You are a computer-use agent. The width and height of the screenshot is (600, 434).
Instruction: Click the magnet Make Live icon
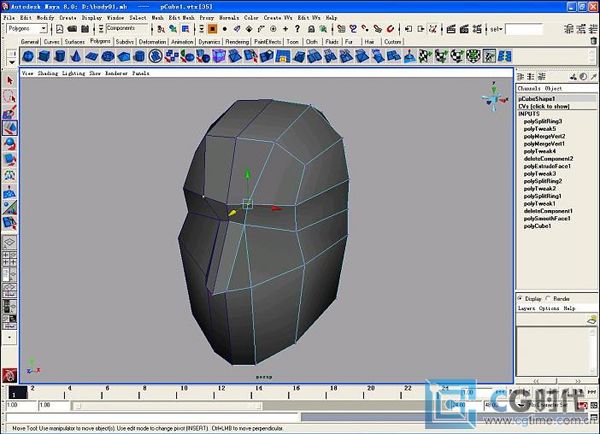pos(390,29)
